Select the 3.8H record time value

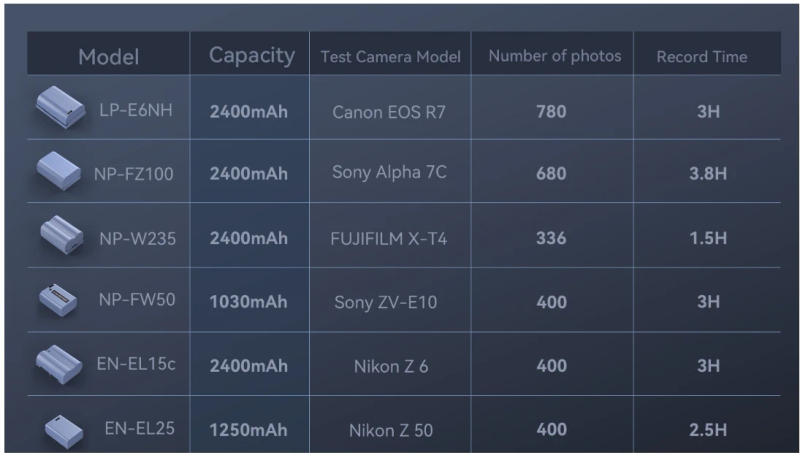(708, 174)
